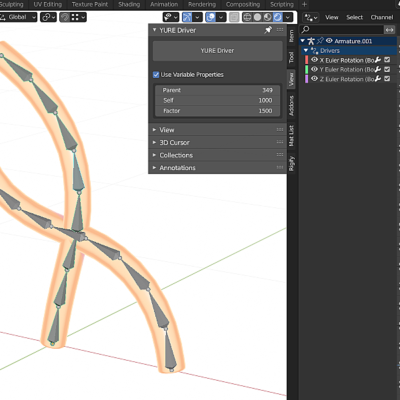Toggle modifiers wrench on Z Euler Rotation
The image size is (400, 400).
click(378, 79)
